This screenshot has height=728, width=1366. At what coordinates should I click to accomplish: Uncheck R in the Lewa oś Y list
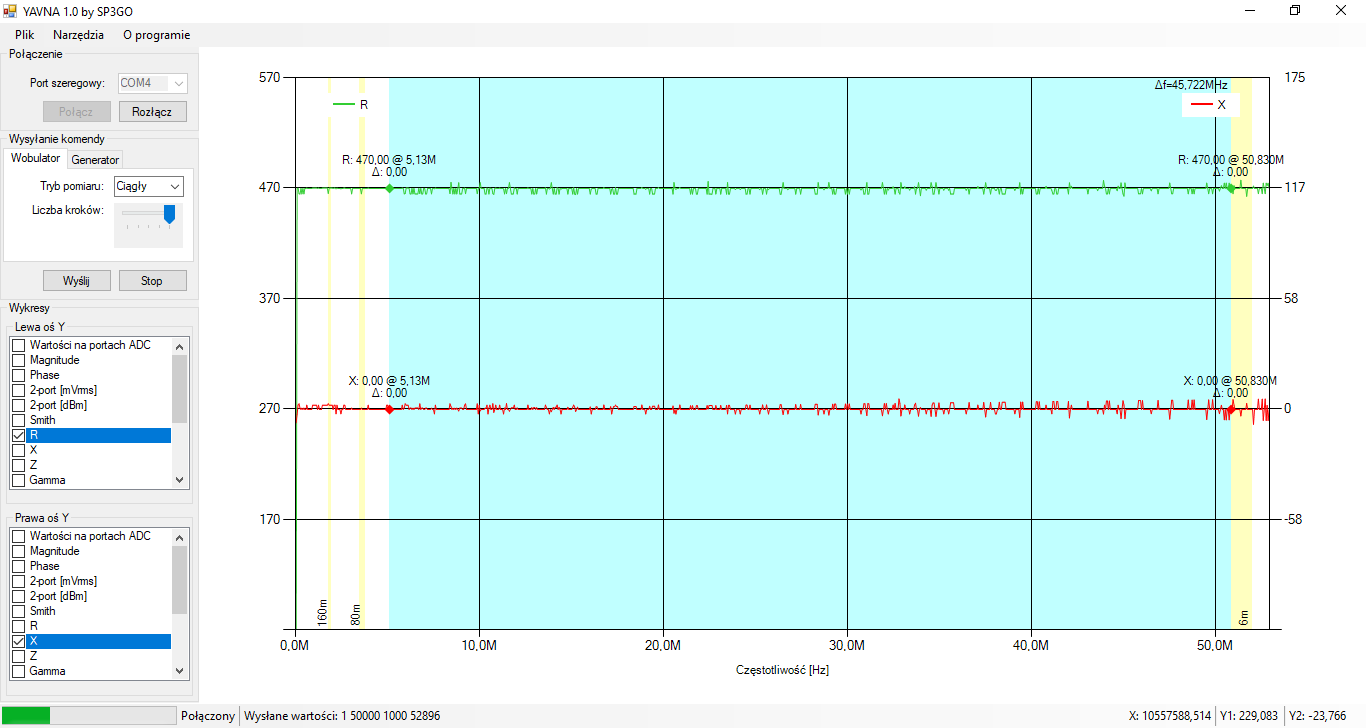coord(18,436)
